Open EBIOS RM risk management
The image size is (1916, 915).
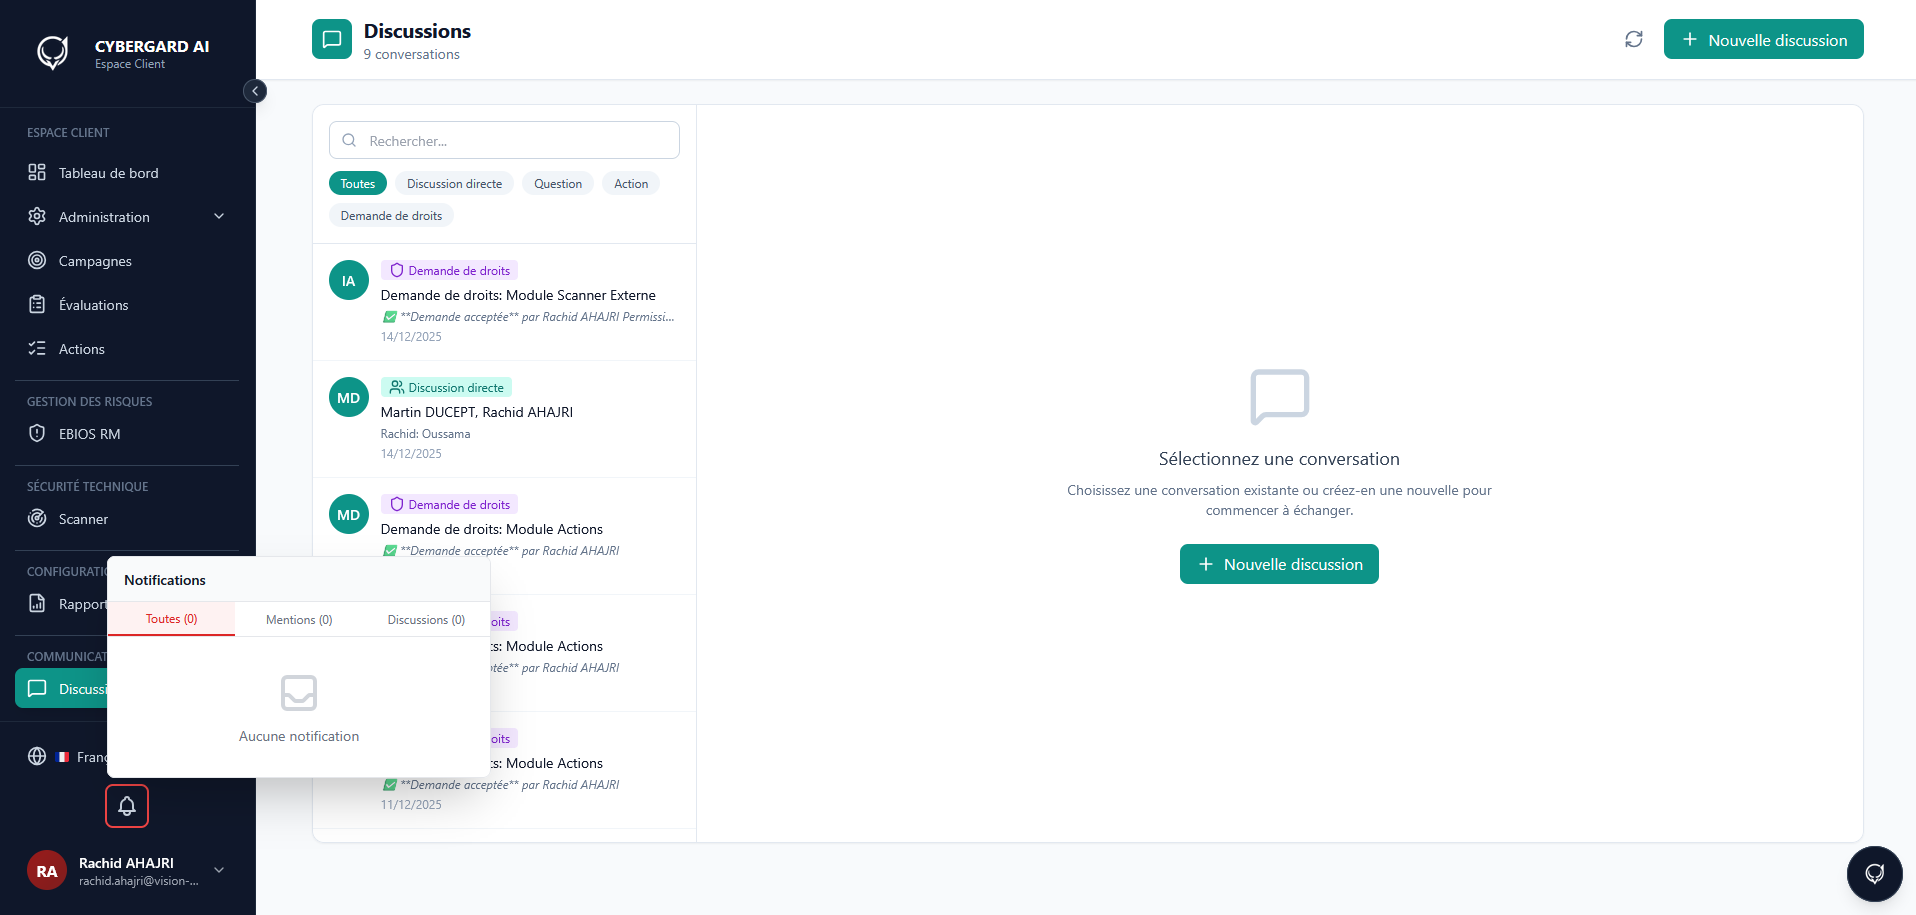tap(127, 434)
